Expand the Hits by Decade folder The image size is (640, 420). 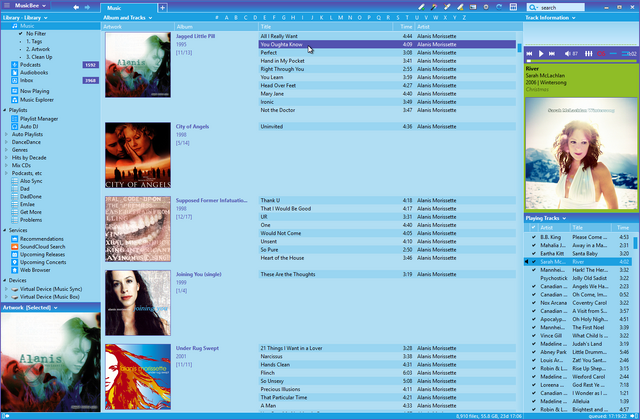[6, 158]
